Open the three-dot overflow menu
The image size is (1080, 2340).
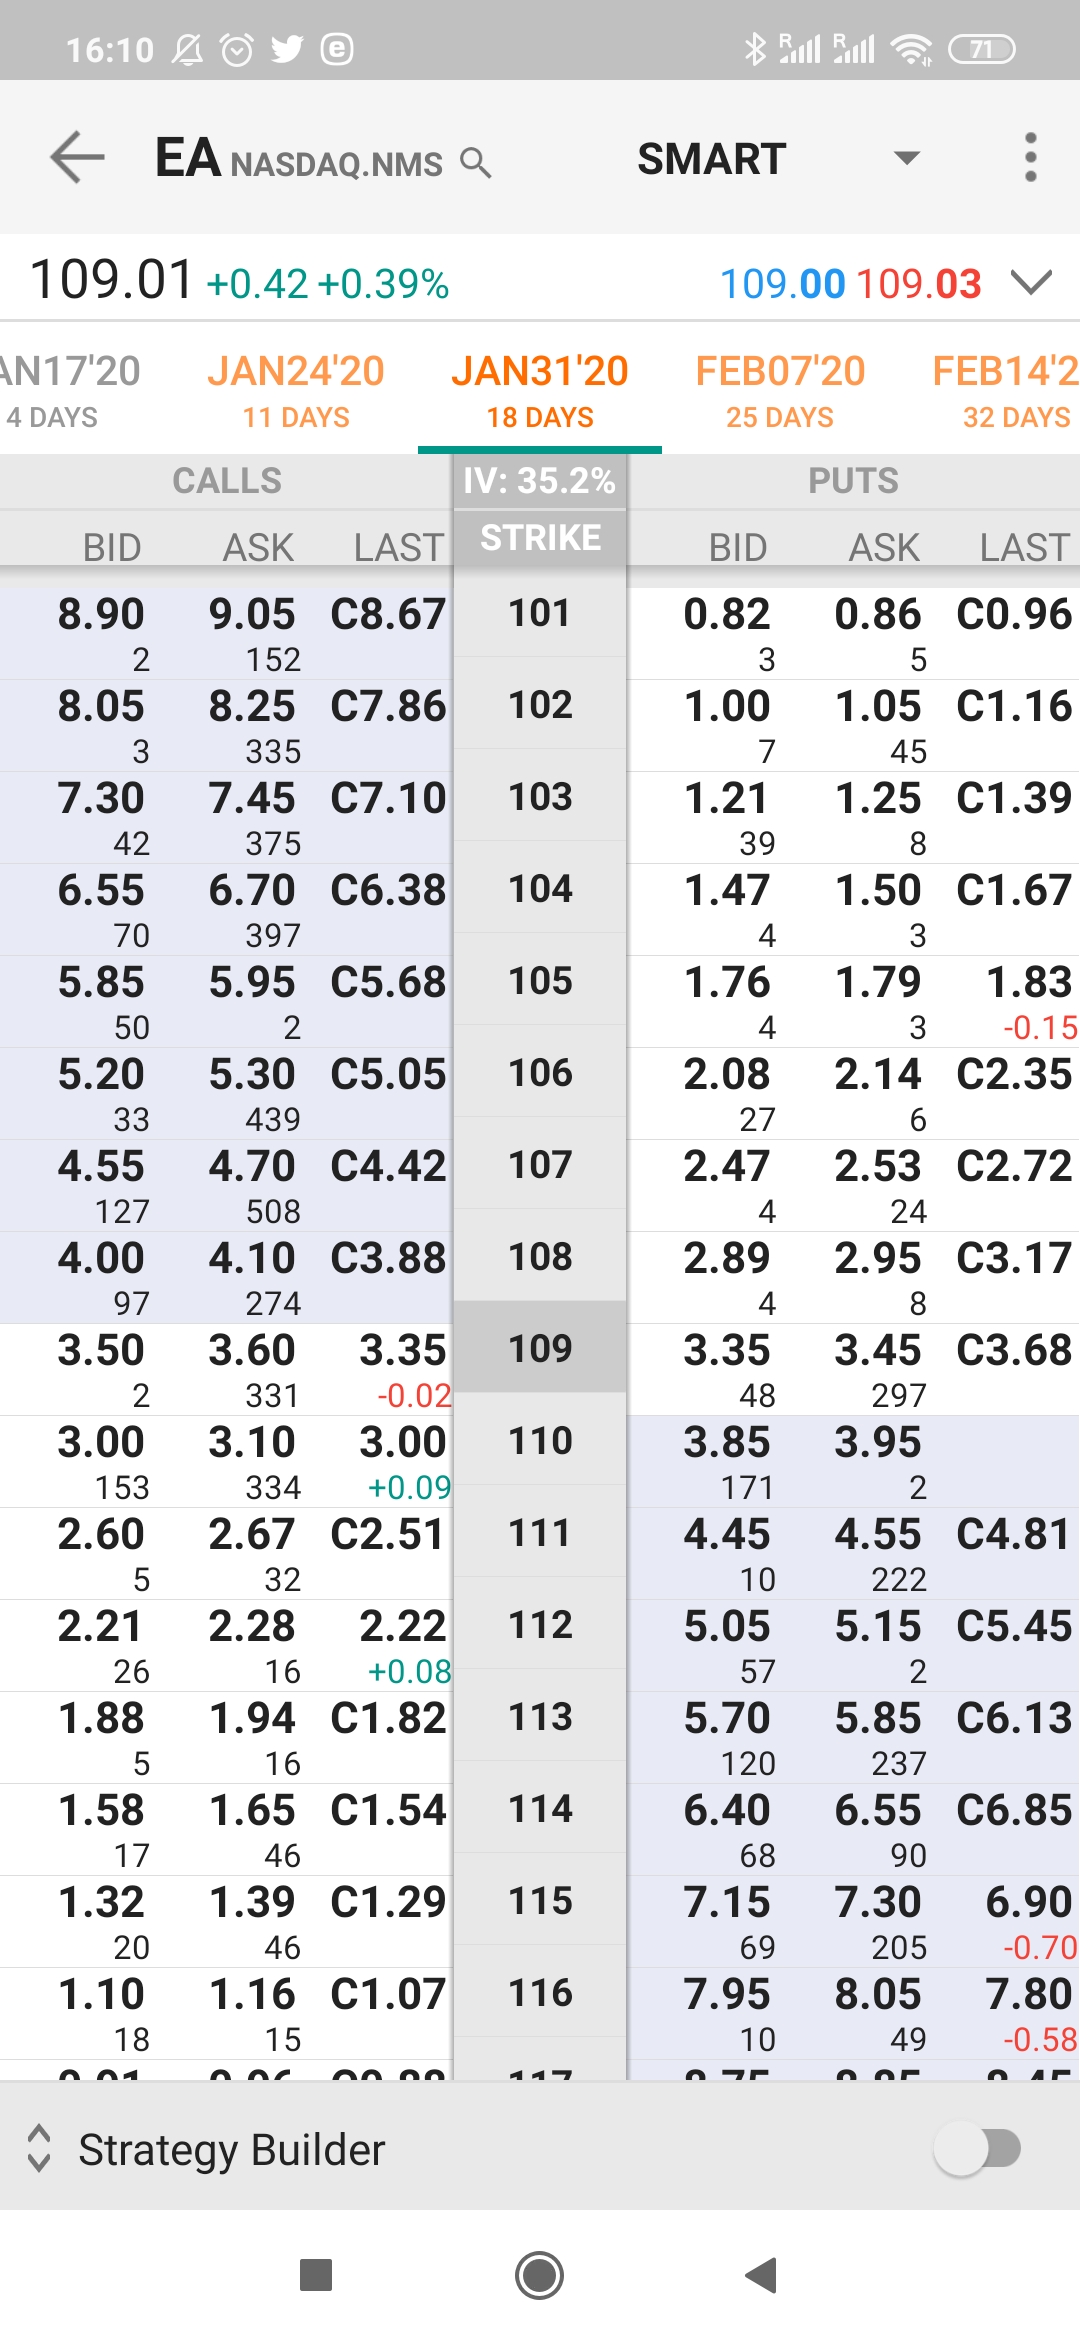pos(1030,158)
